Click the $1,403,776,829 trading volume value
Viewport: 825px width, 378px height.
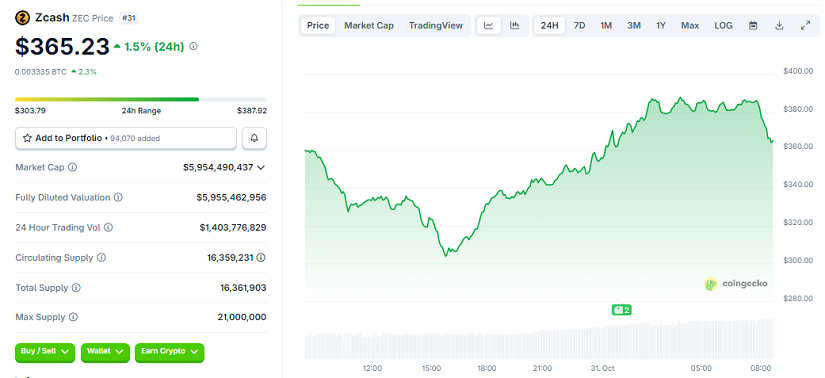tap(233, 227)
